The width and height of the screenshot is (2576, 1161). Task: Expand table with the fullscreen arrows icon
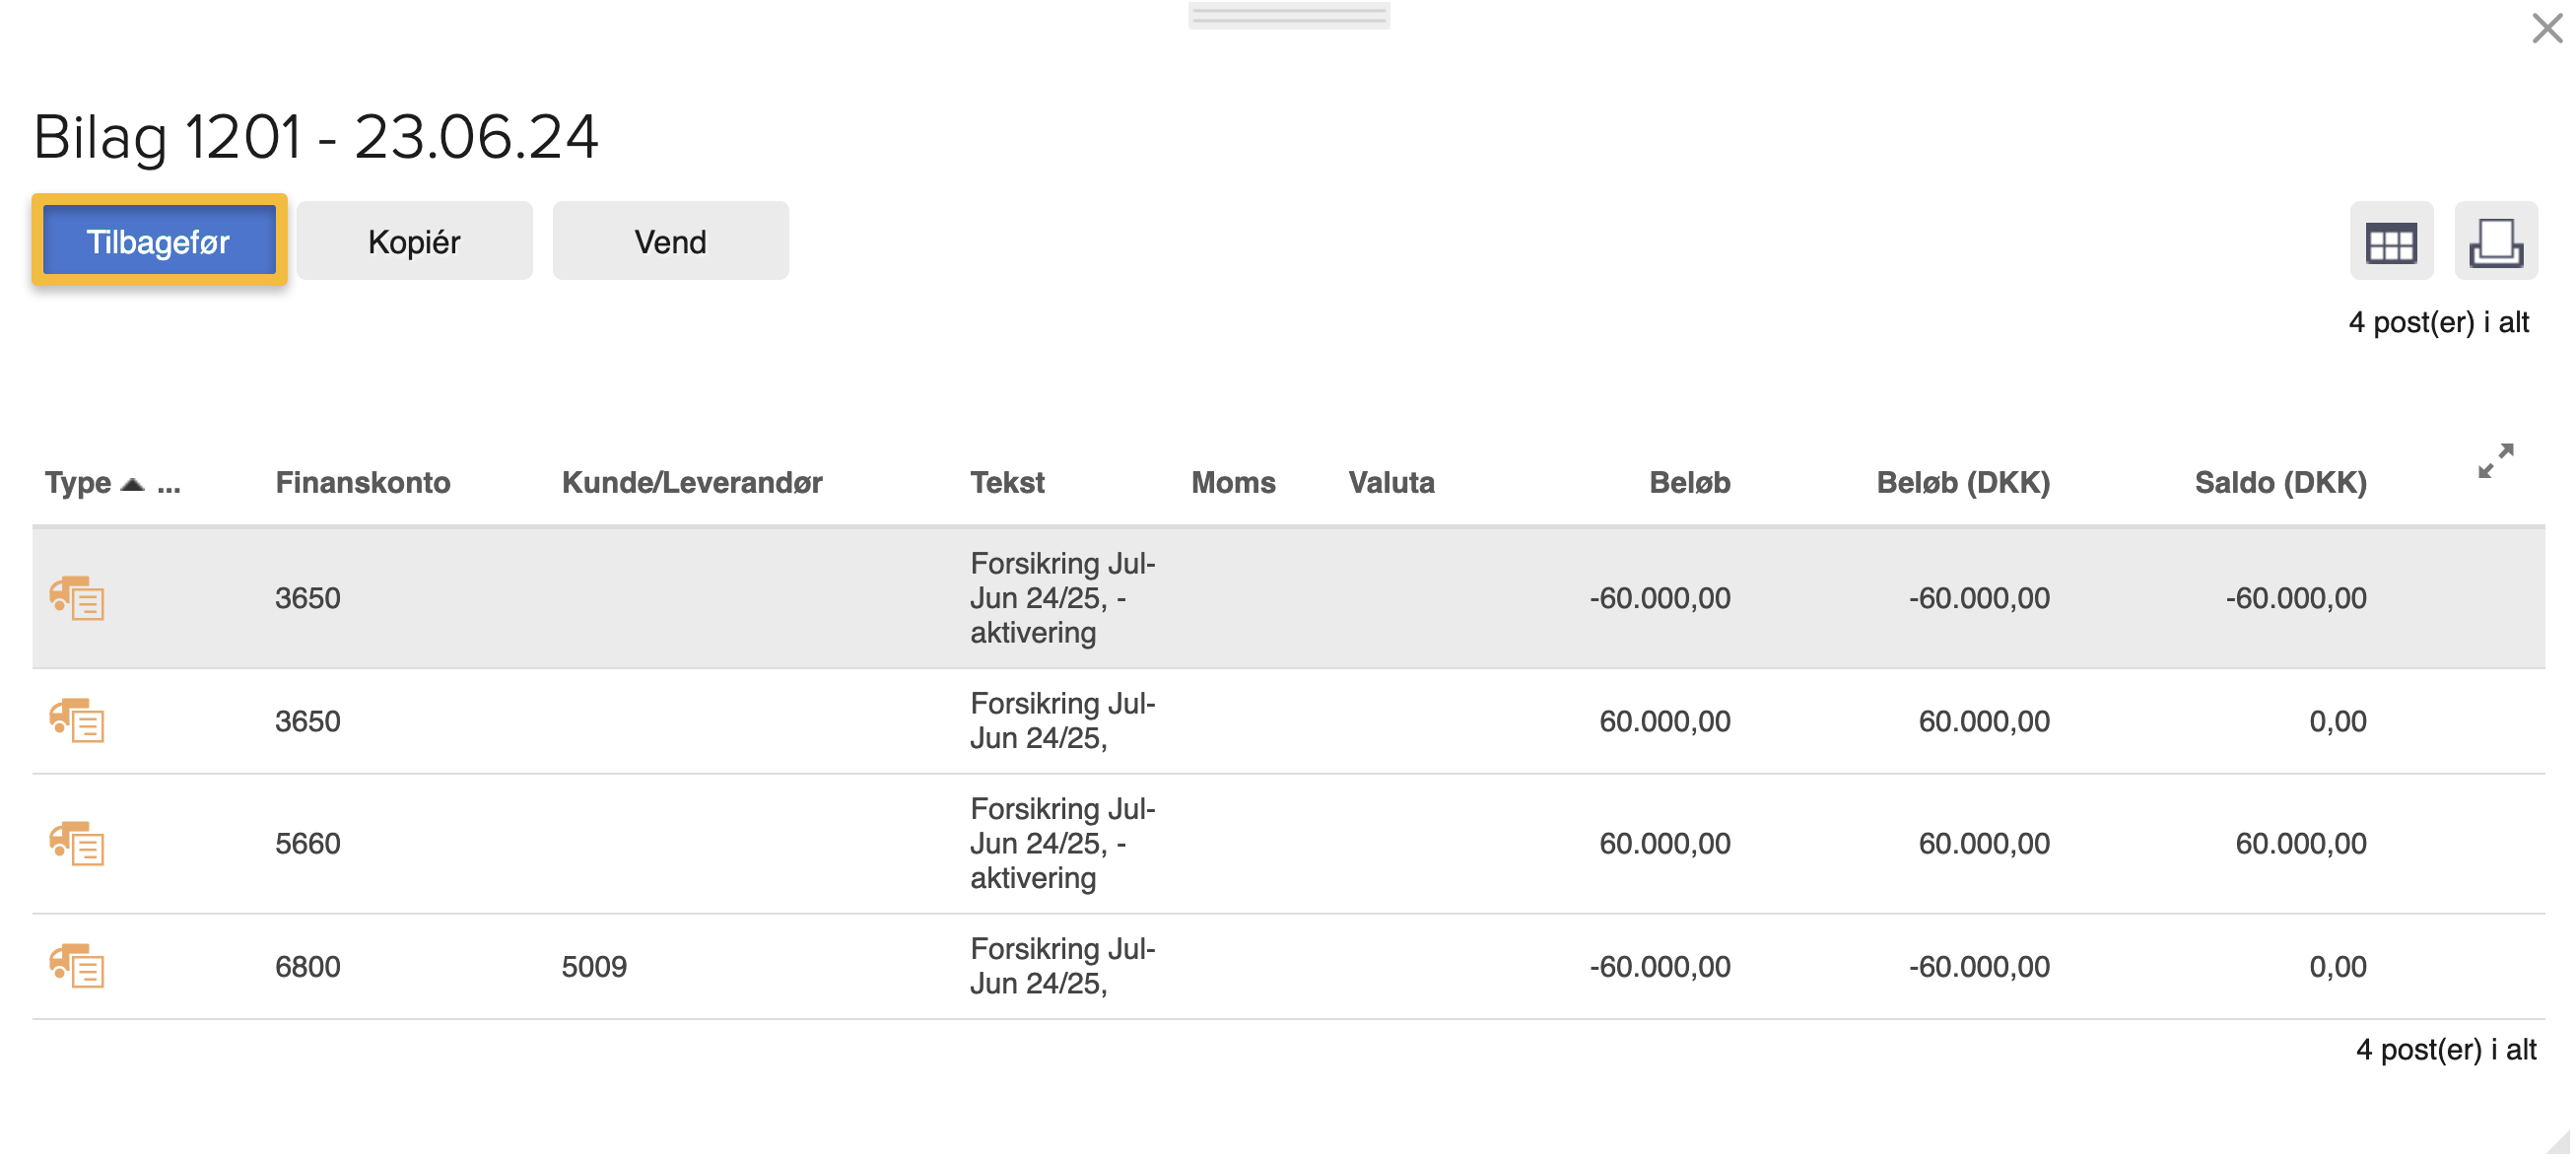2494,460
